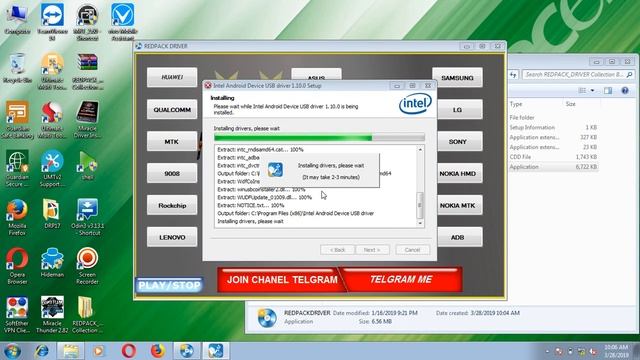Launch Mozilla Firefox from the desktop
The width and height of the screenshot is (640, 360).
coord(17,217)
